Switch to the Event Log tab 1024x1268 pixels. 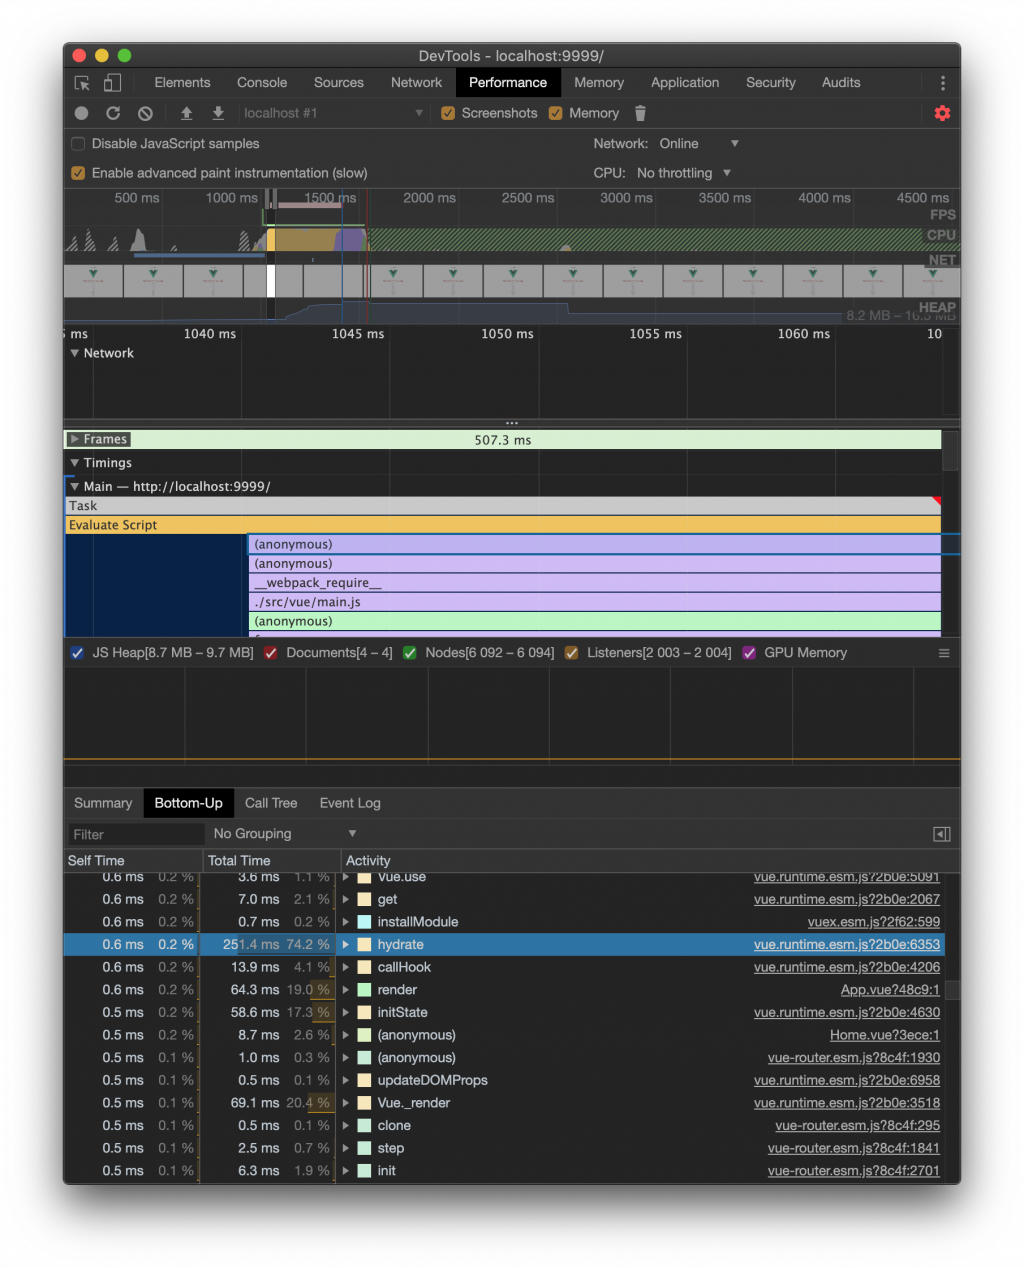[350, 803]
